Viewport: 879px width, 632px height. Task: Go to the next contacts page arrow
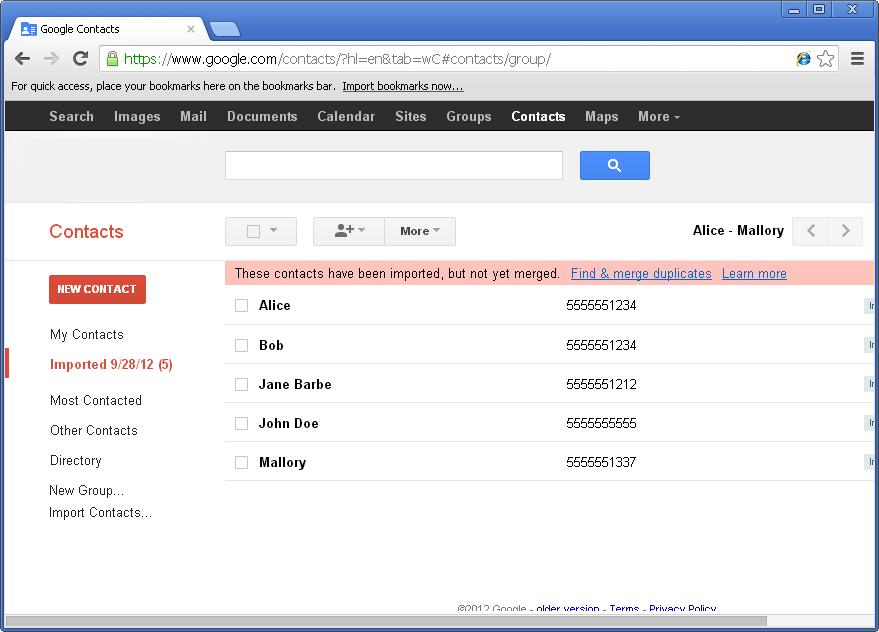pyautogui.click(x=845, y=231)
